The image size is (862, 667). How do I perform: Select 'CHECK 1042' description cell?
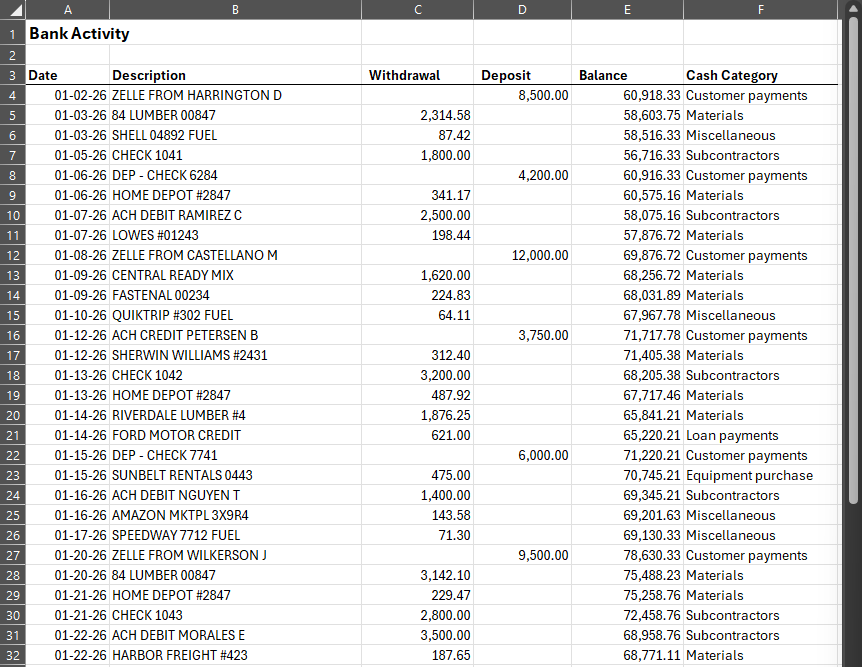tap(235, 376)
